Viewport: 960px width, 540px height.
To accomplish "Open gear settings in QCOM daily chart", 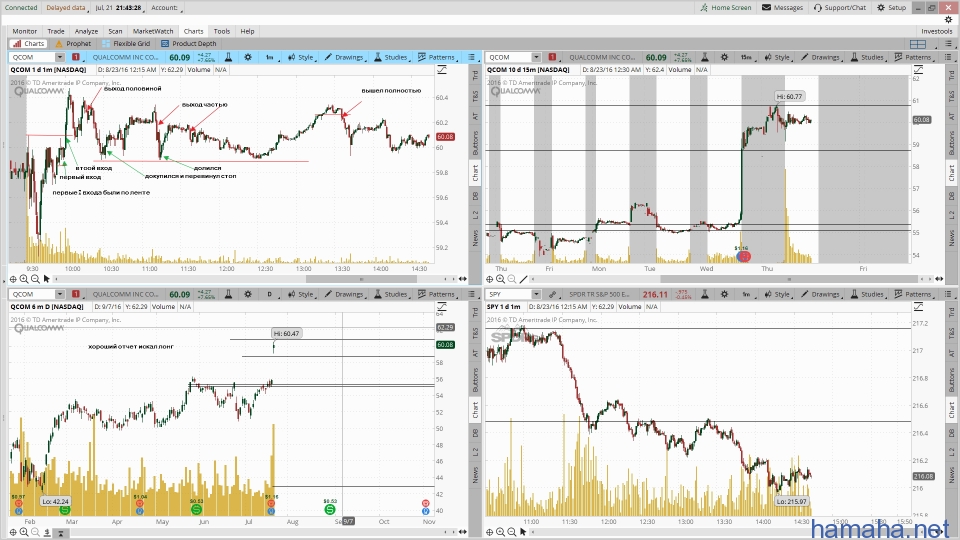I will [x=248, y=294].
